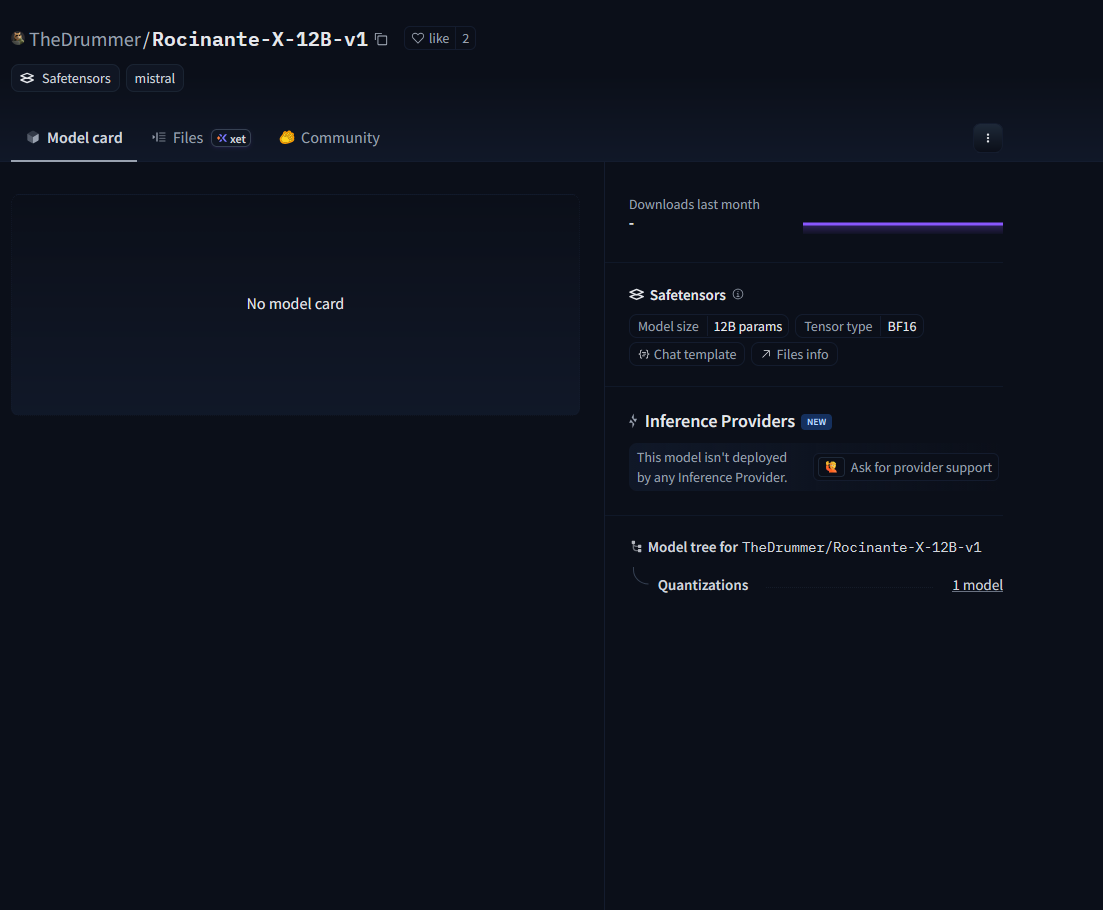This screenshot has height=910, width=1103.
Task: Click the Inference Providers lightning icon
Action: tap(634, 421)
